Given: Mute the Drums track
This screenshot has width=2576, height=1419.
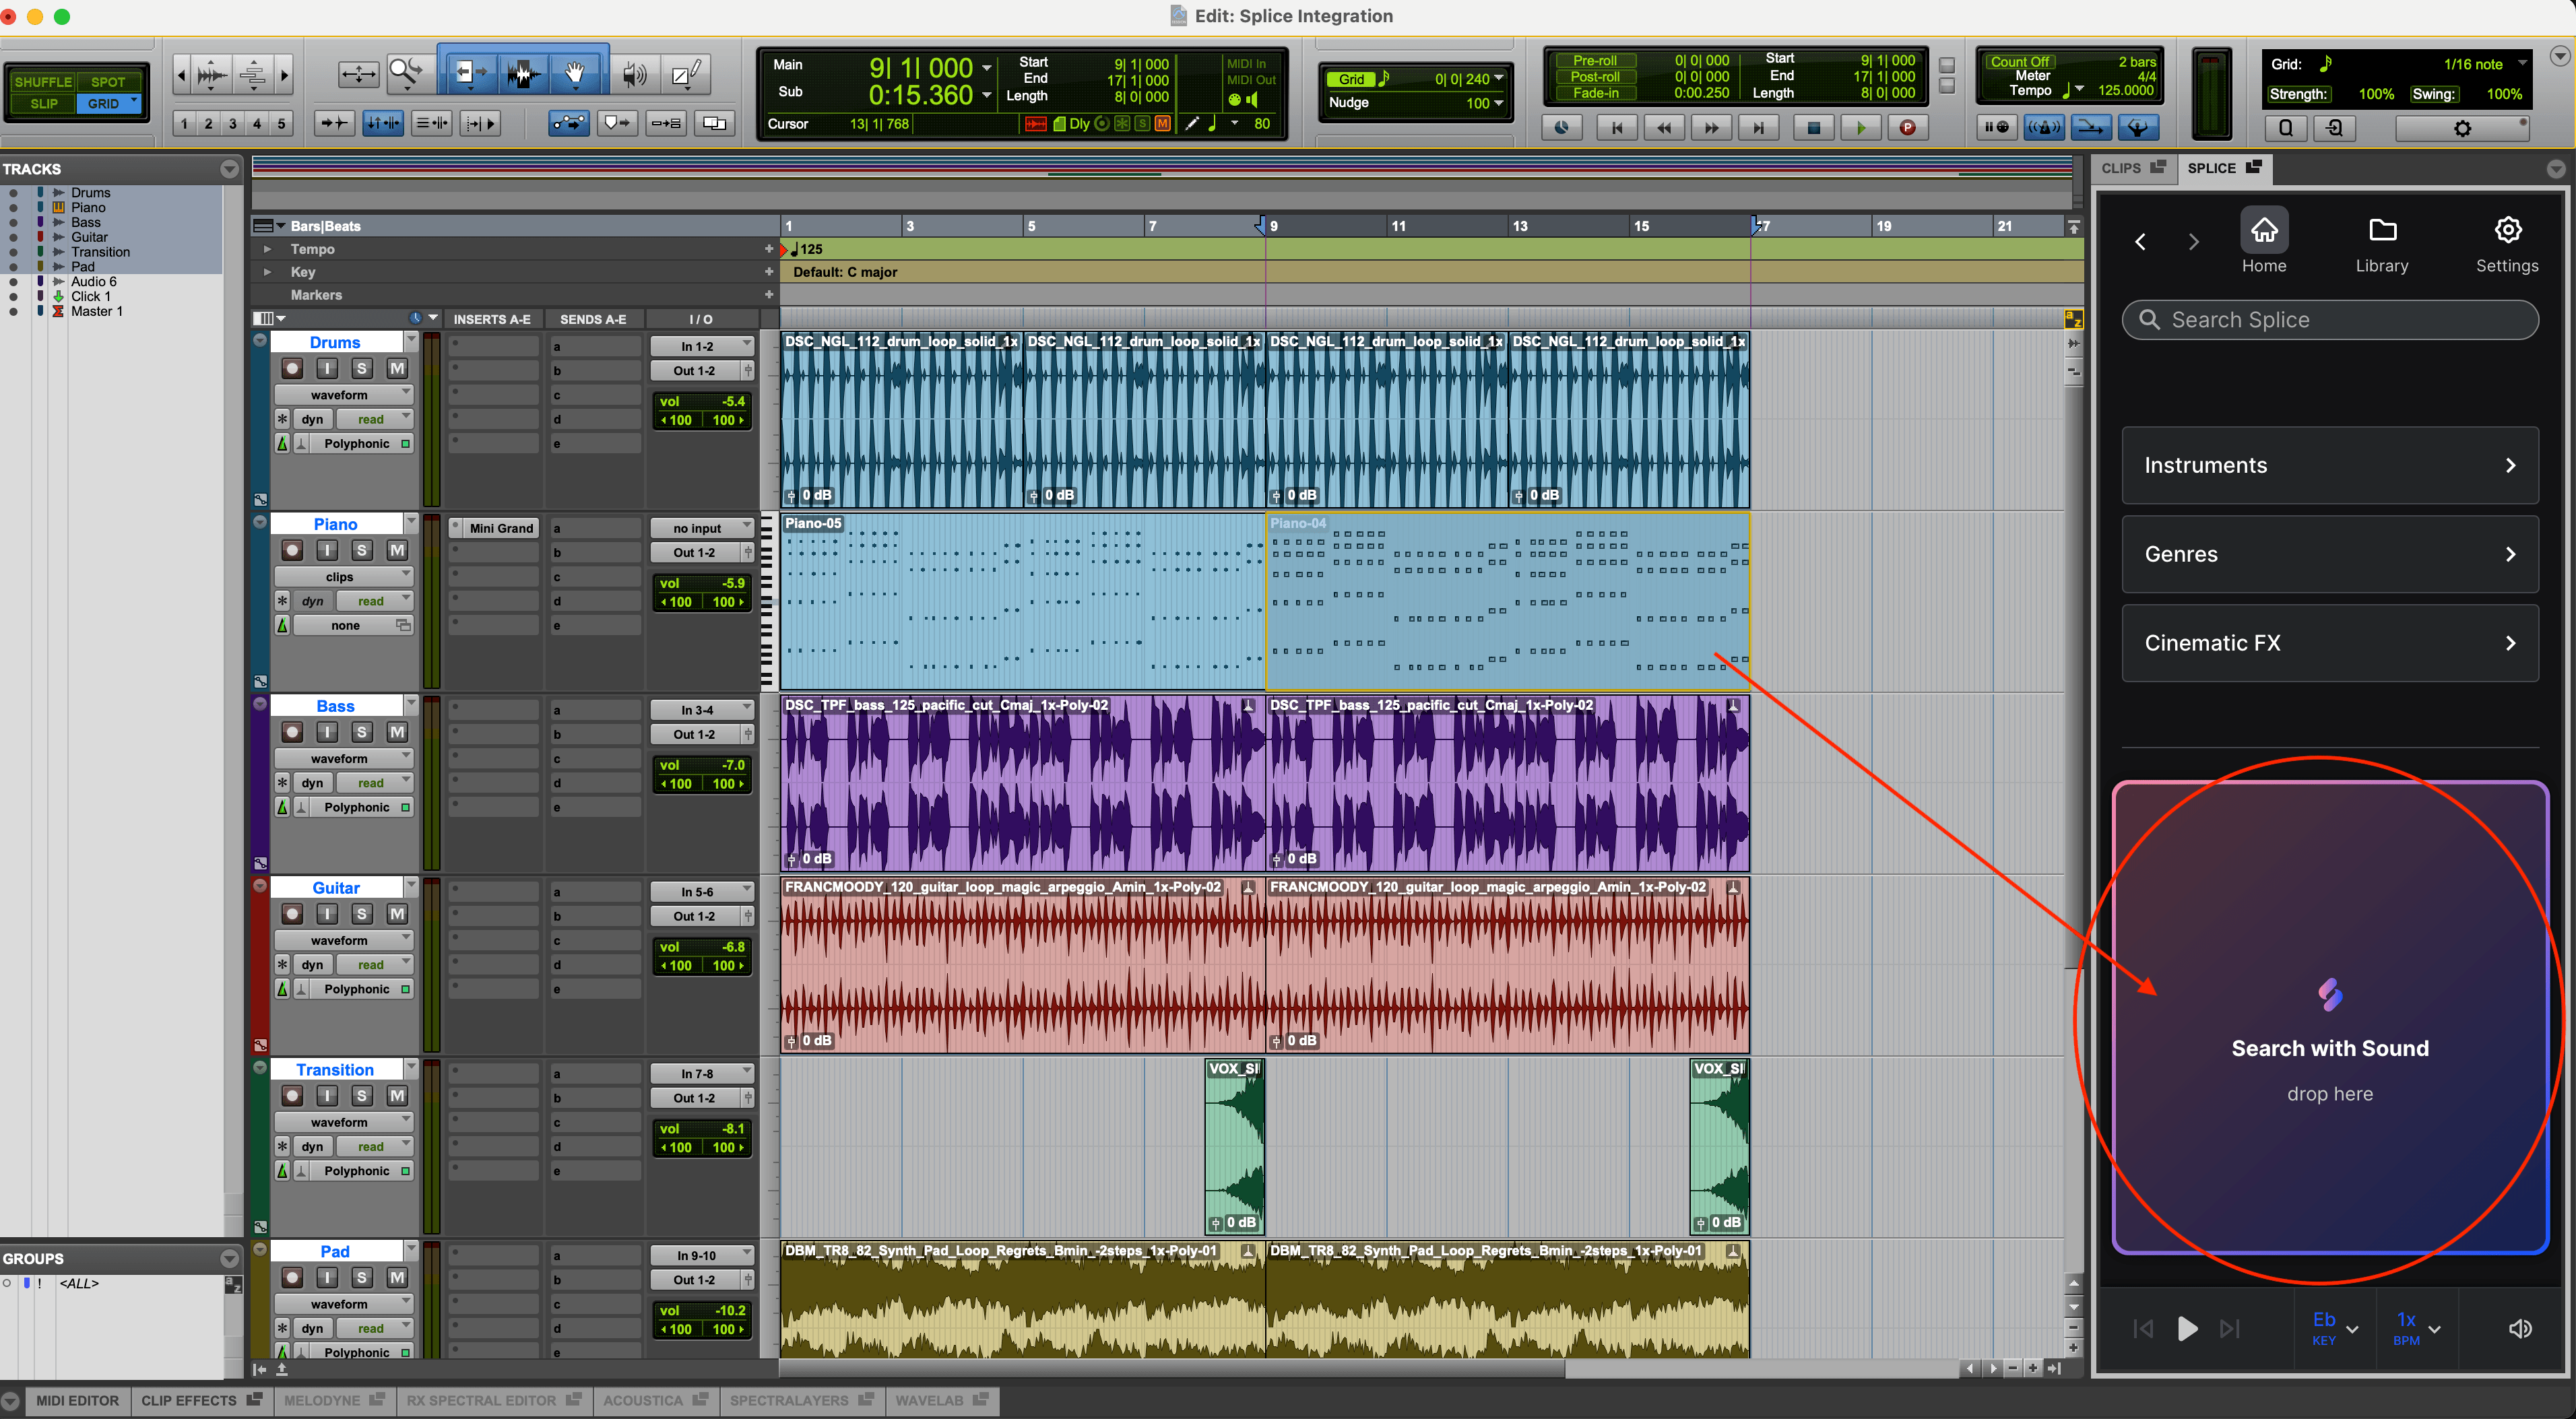Looking at the screenshot, I should [x=397, y=369].
